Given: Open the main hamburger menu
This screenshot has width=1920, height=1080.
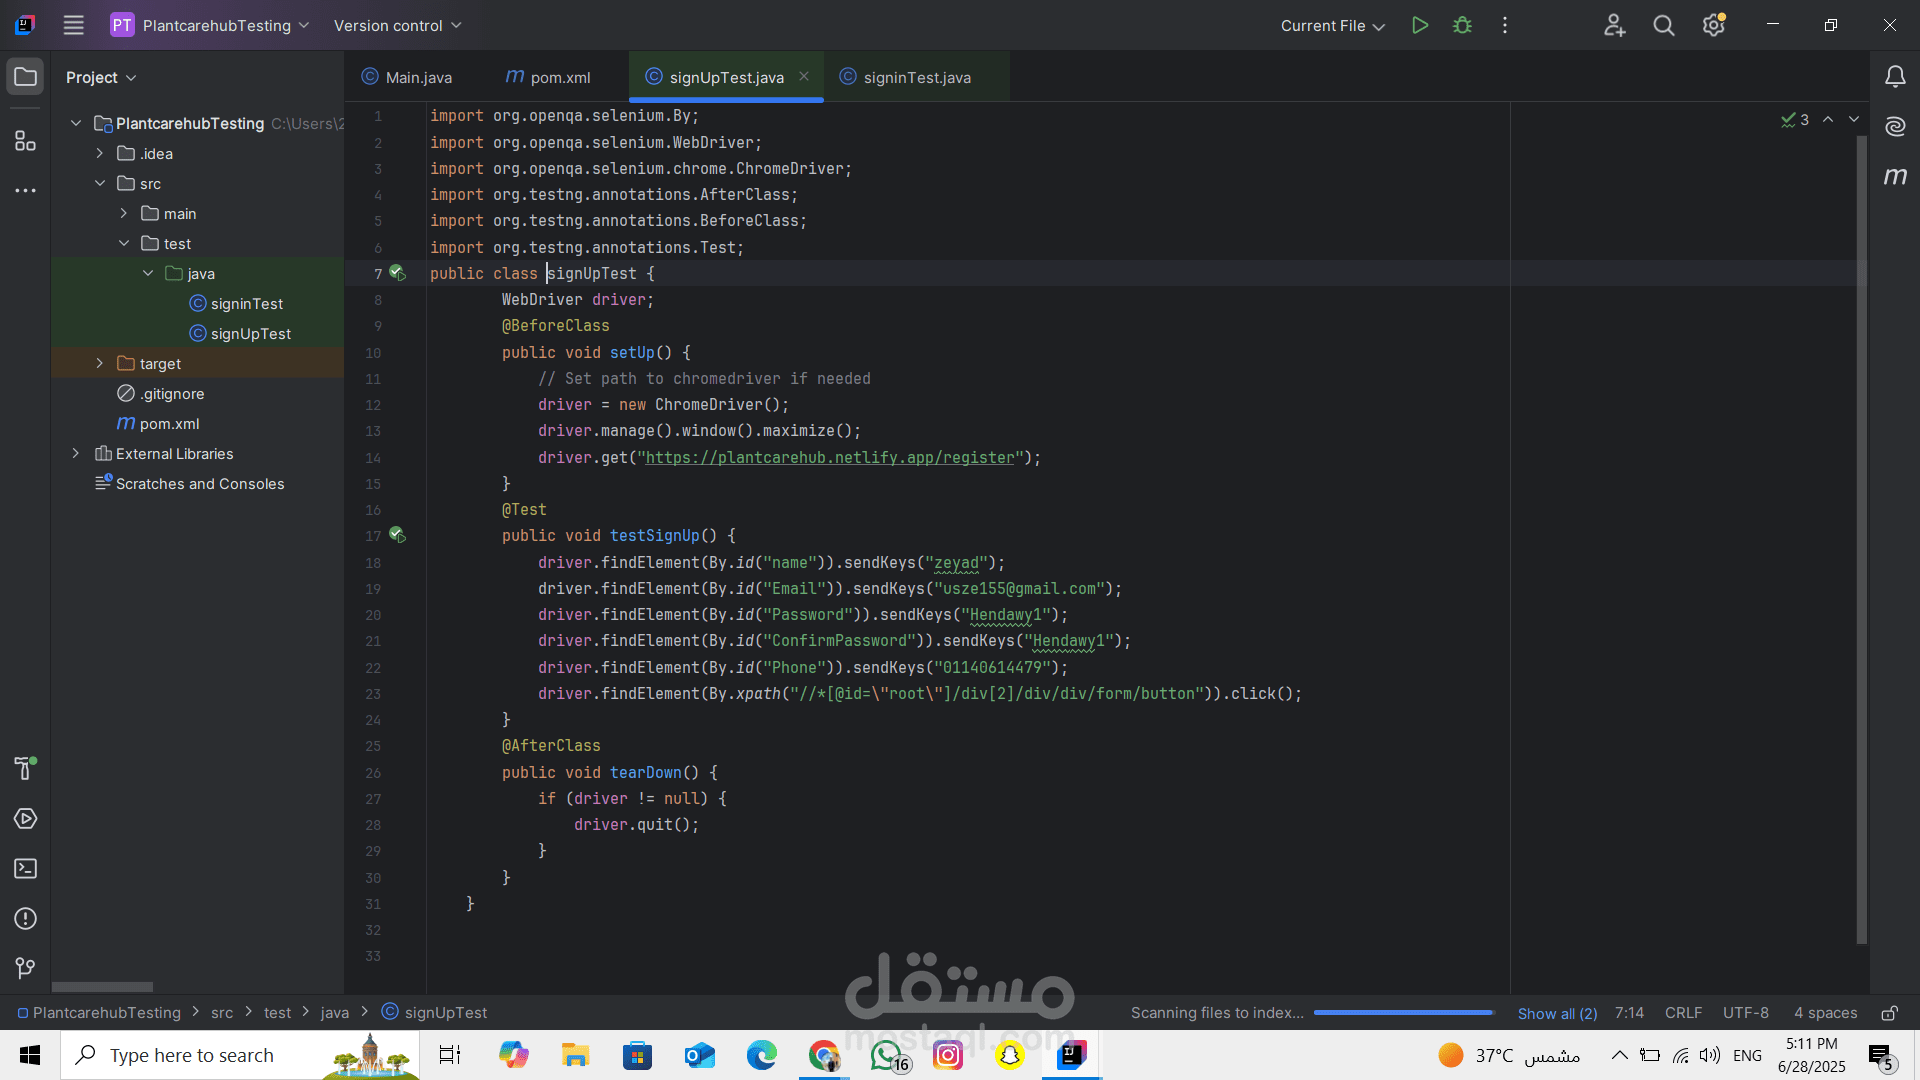Looking at the screenshot, I should [x=73, y=25].
